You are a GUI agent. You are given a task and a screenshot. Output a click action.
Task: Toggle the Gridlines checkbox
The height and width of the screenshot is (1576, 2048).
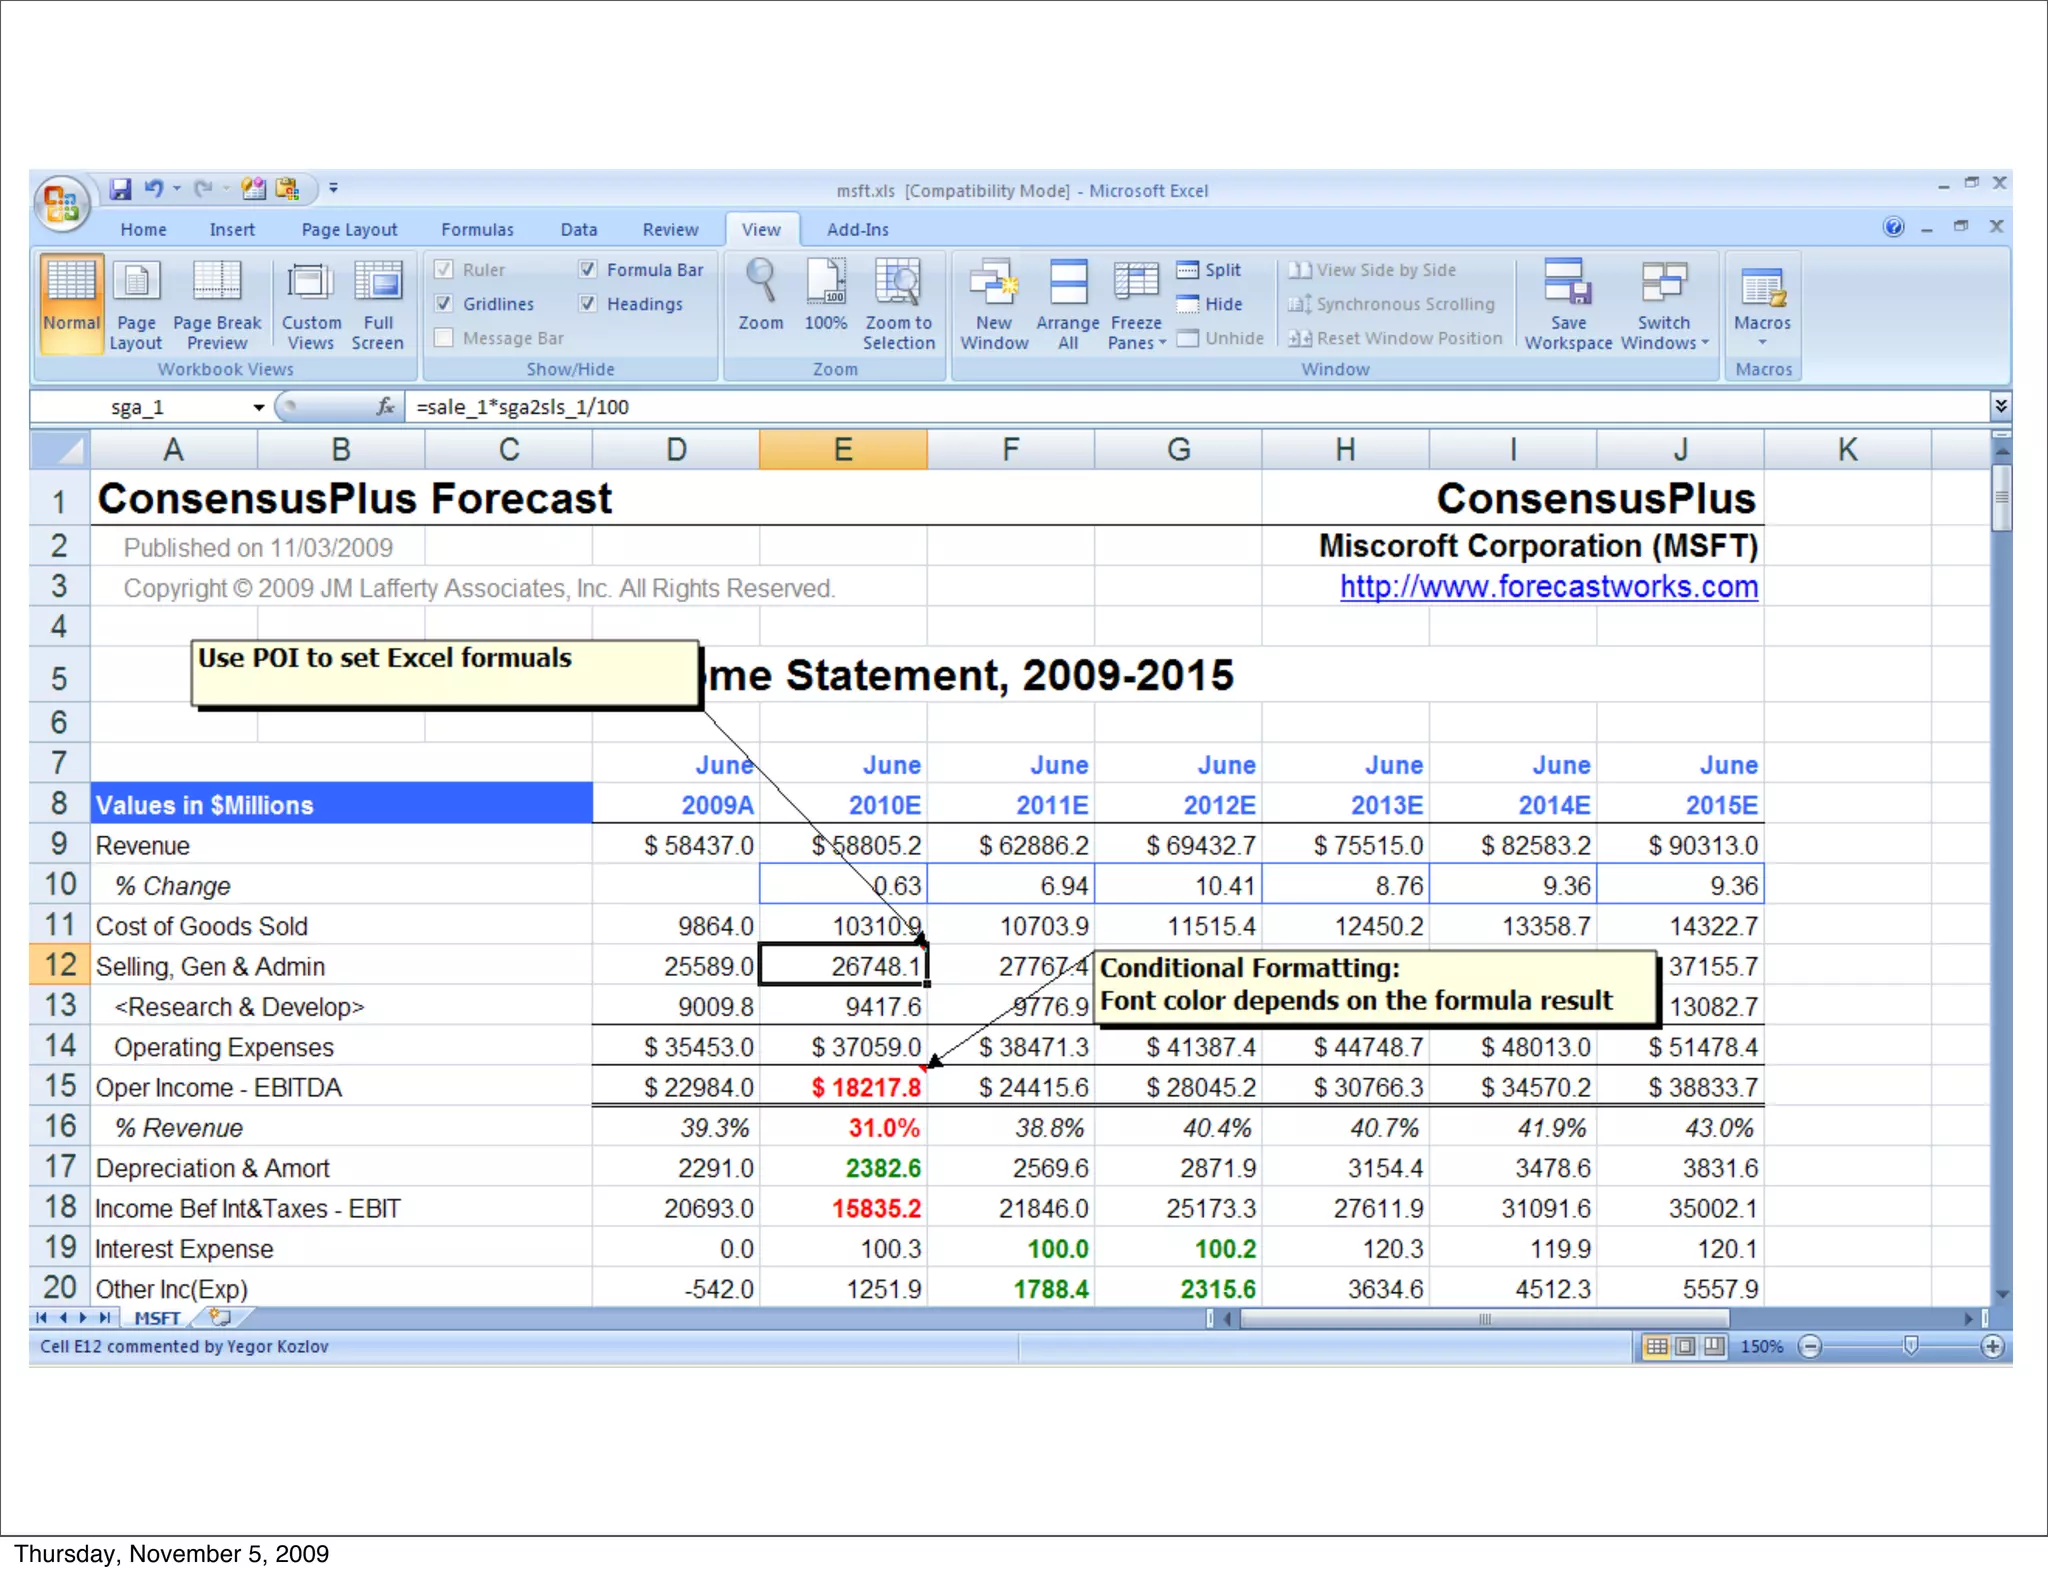pyautogui.click(x=445, y=304)
